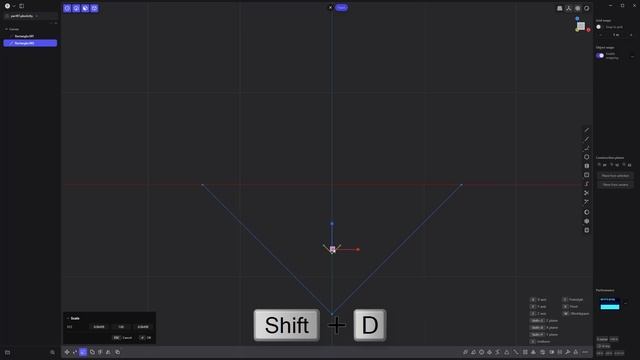Click the red X-axis gizmo handle
This screenshot has height=360, width=640.
tap(358, 249)
